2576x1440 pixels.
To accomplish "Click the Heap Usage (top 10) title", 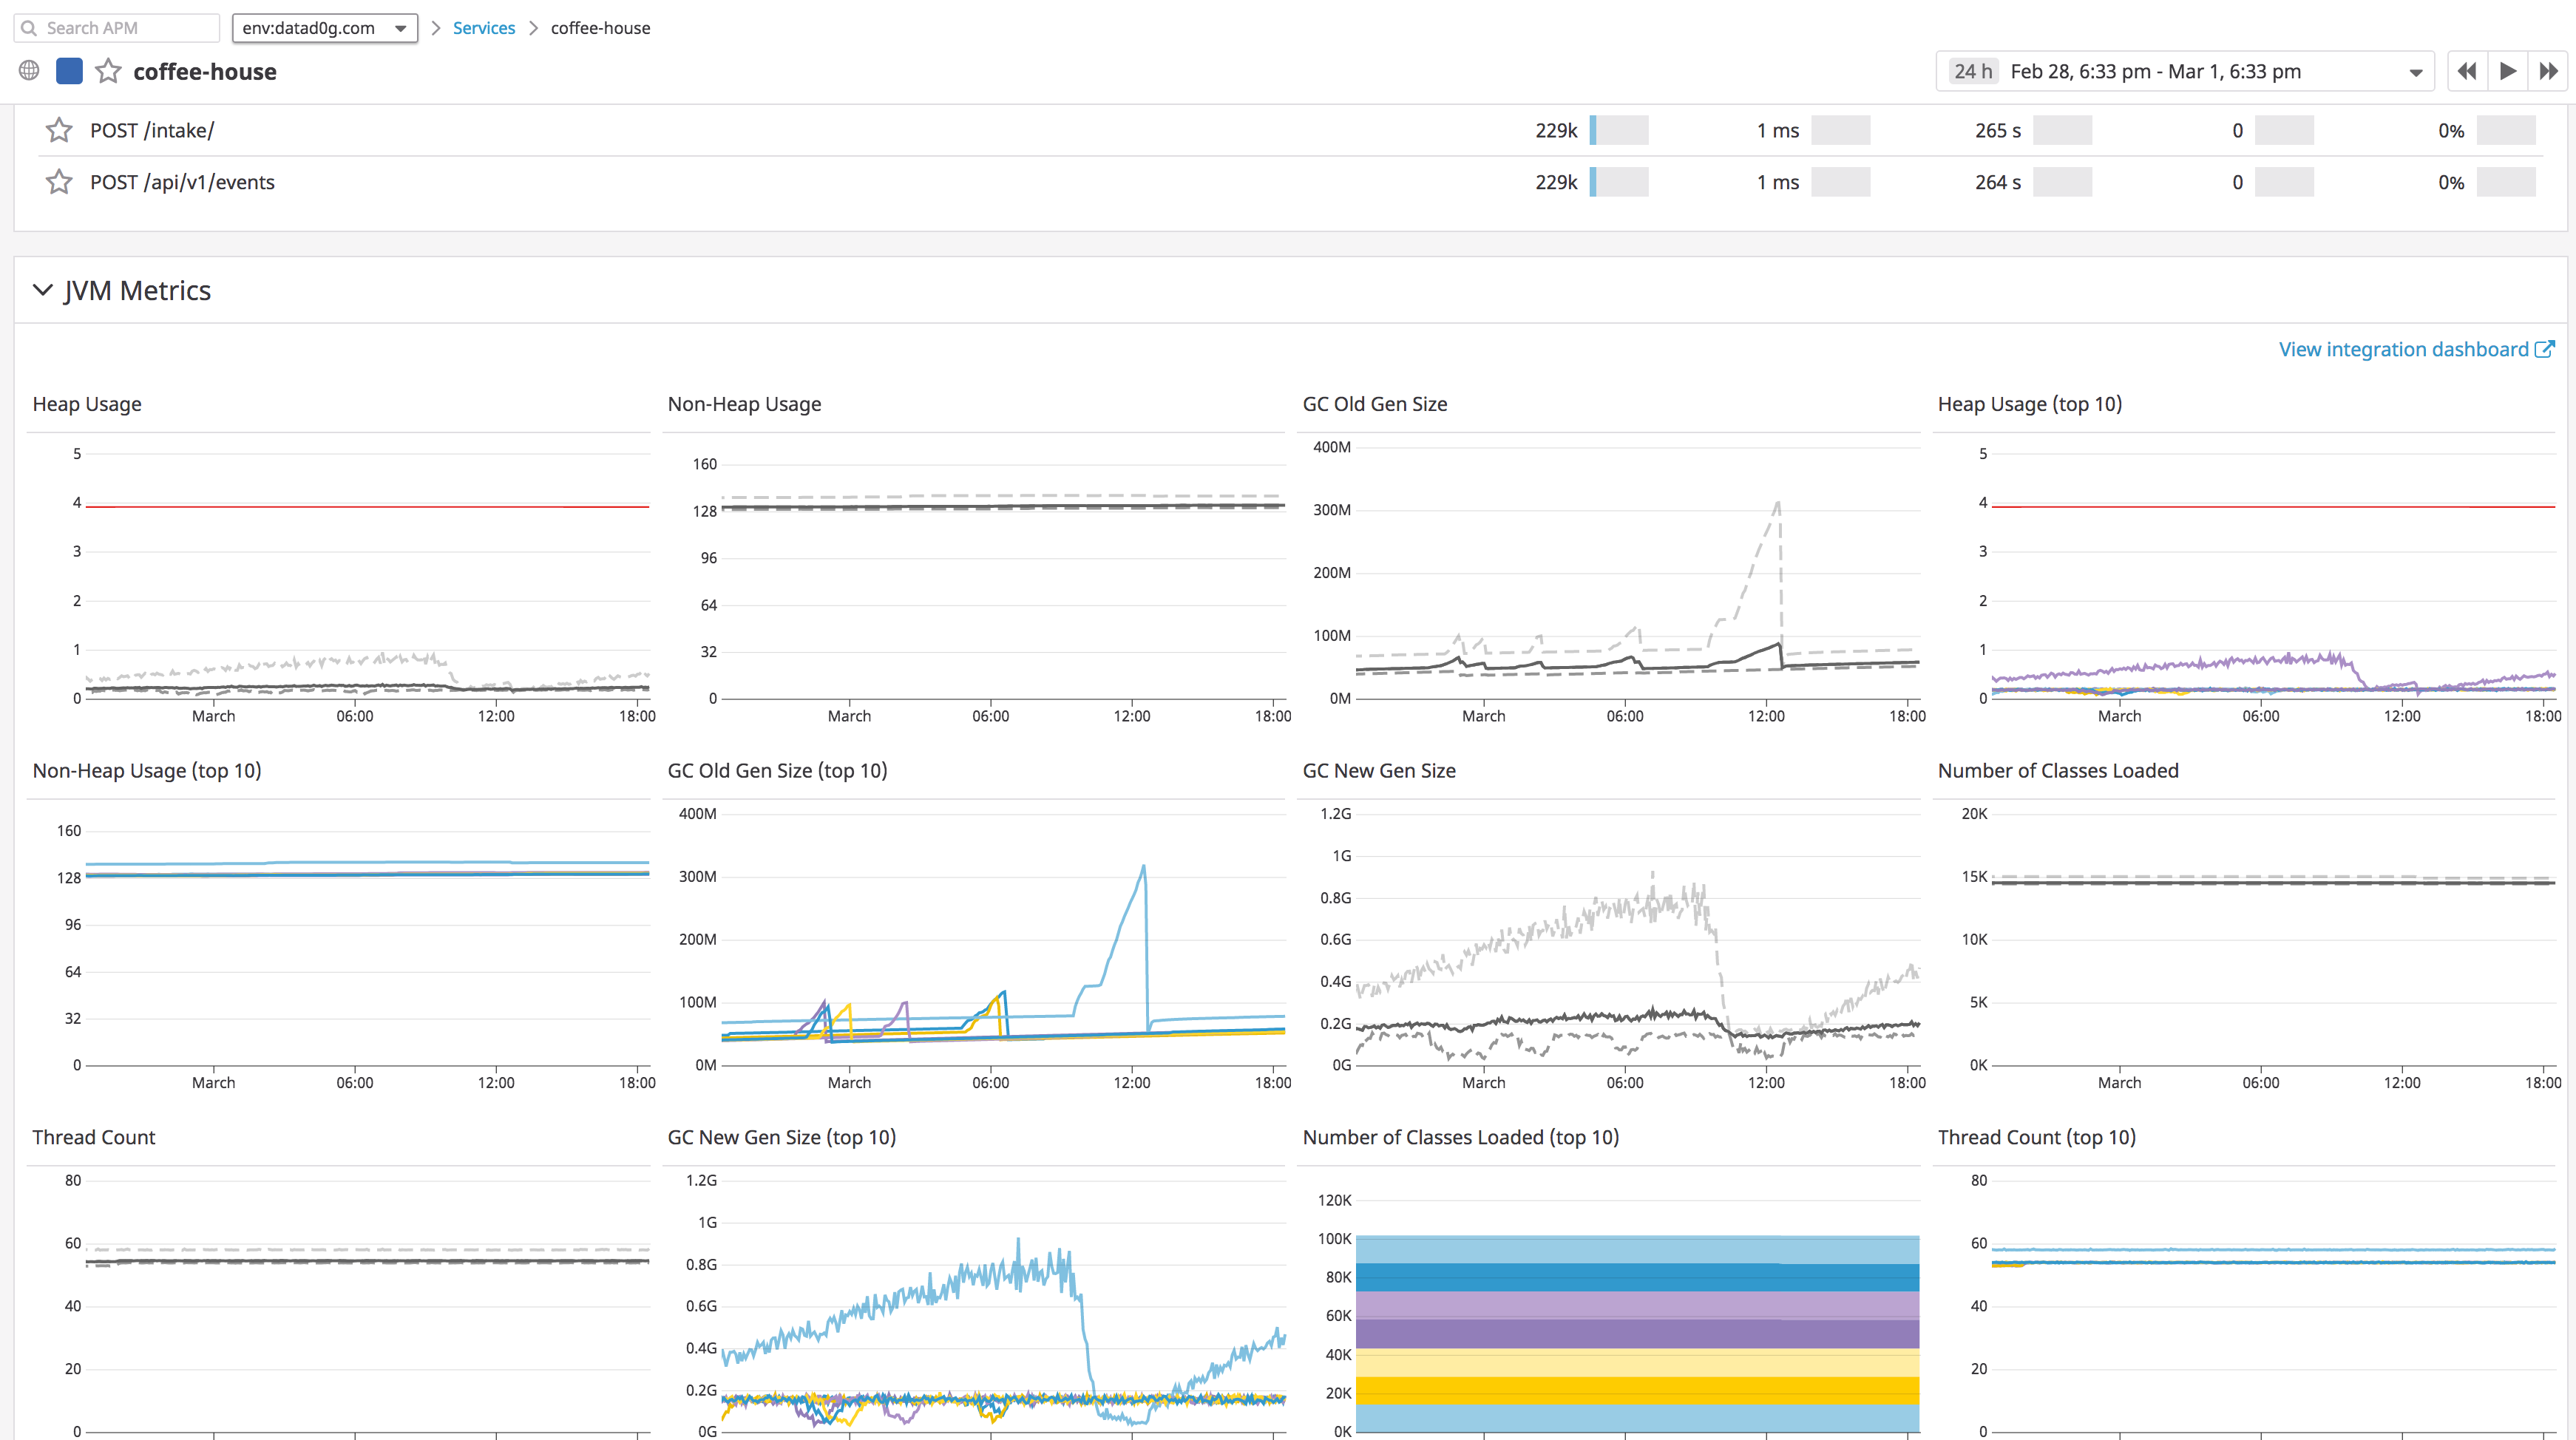I will pyautogui.click(x=2029, y=404).
